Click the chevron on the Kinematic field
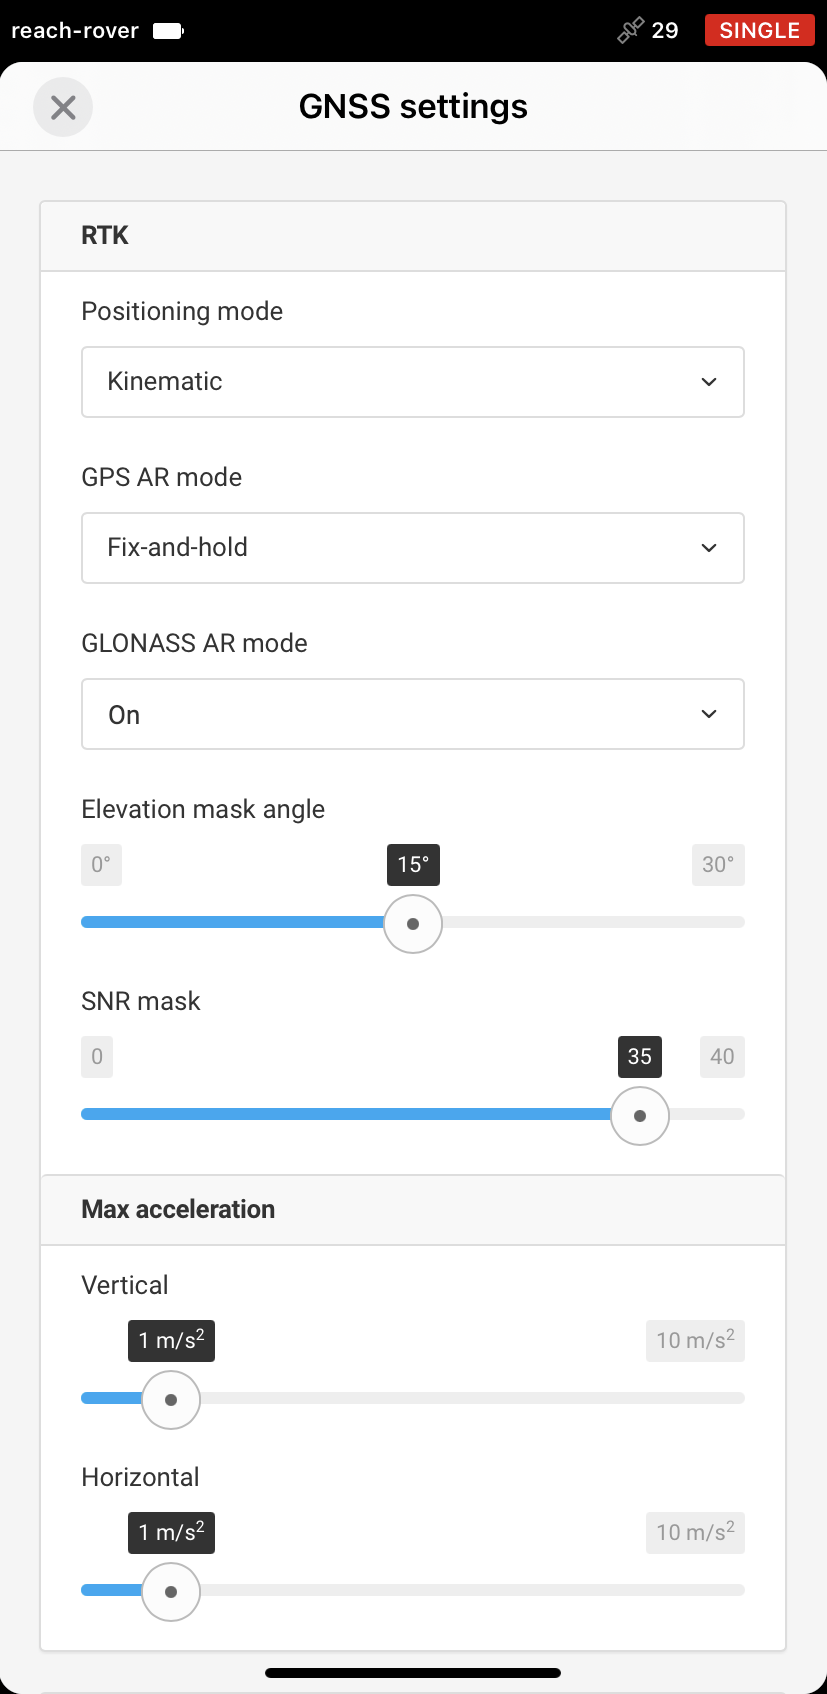The width and height of the screenshot is (827, 1694). tap(709, 382)
